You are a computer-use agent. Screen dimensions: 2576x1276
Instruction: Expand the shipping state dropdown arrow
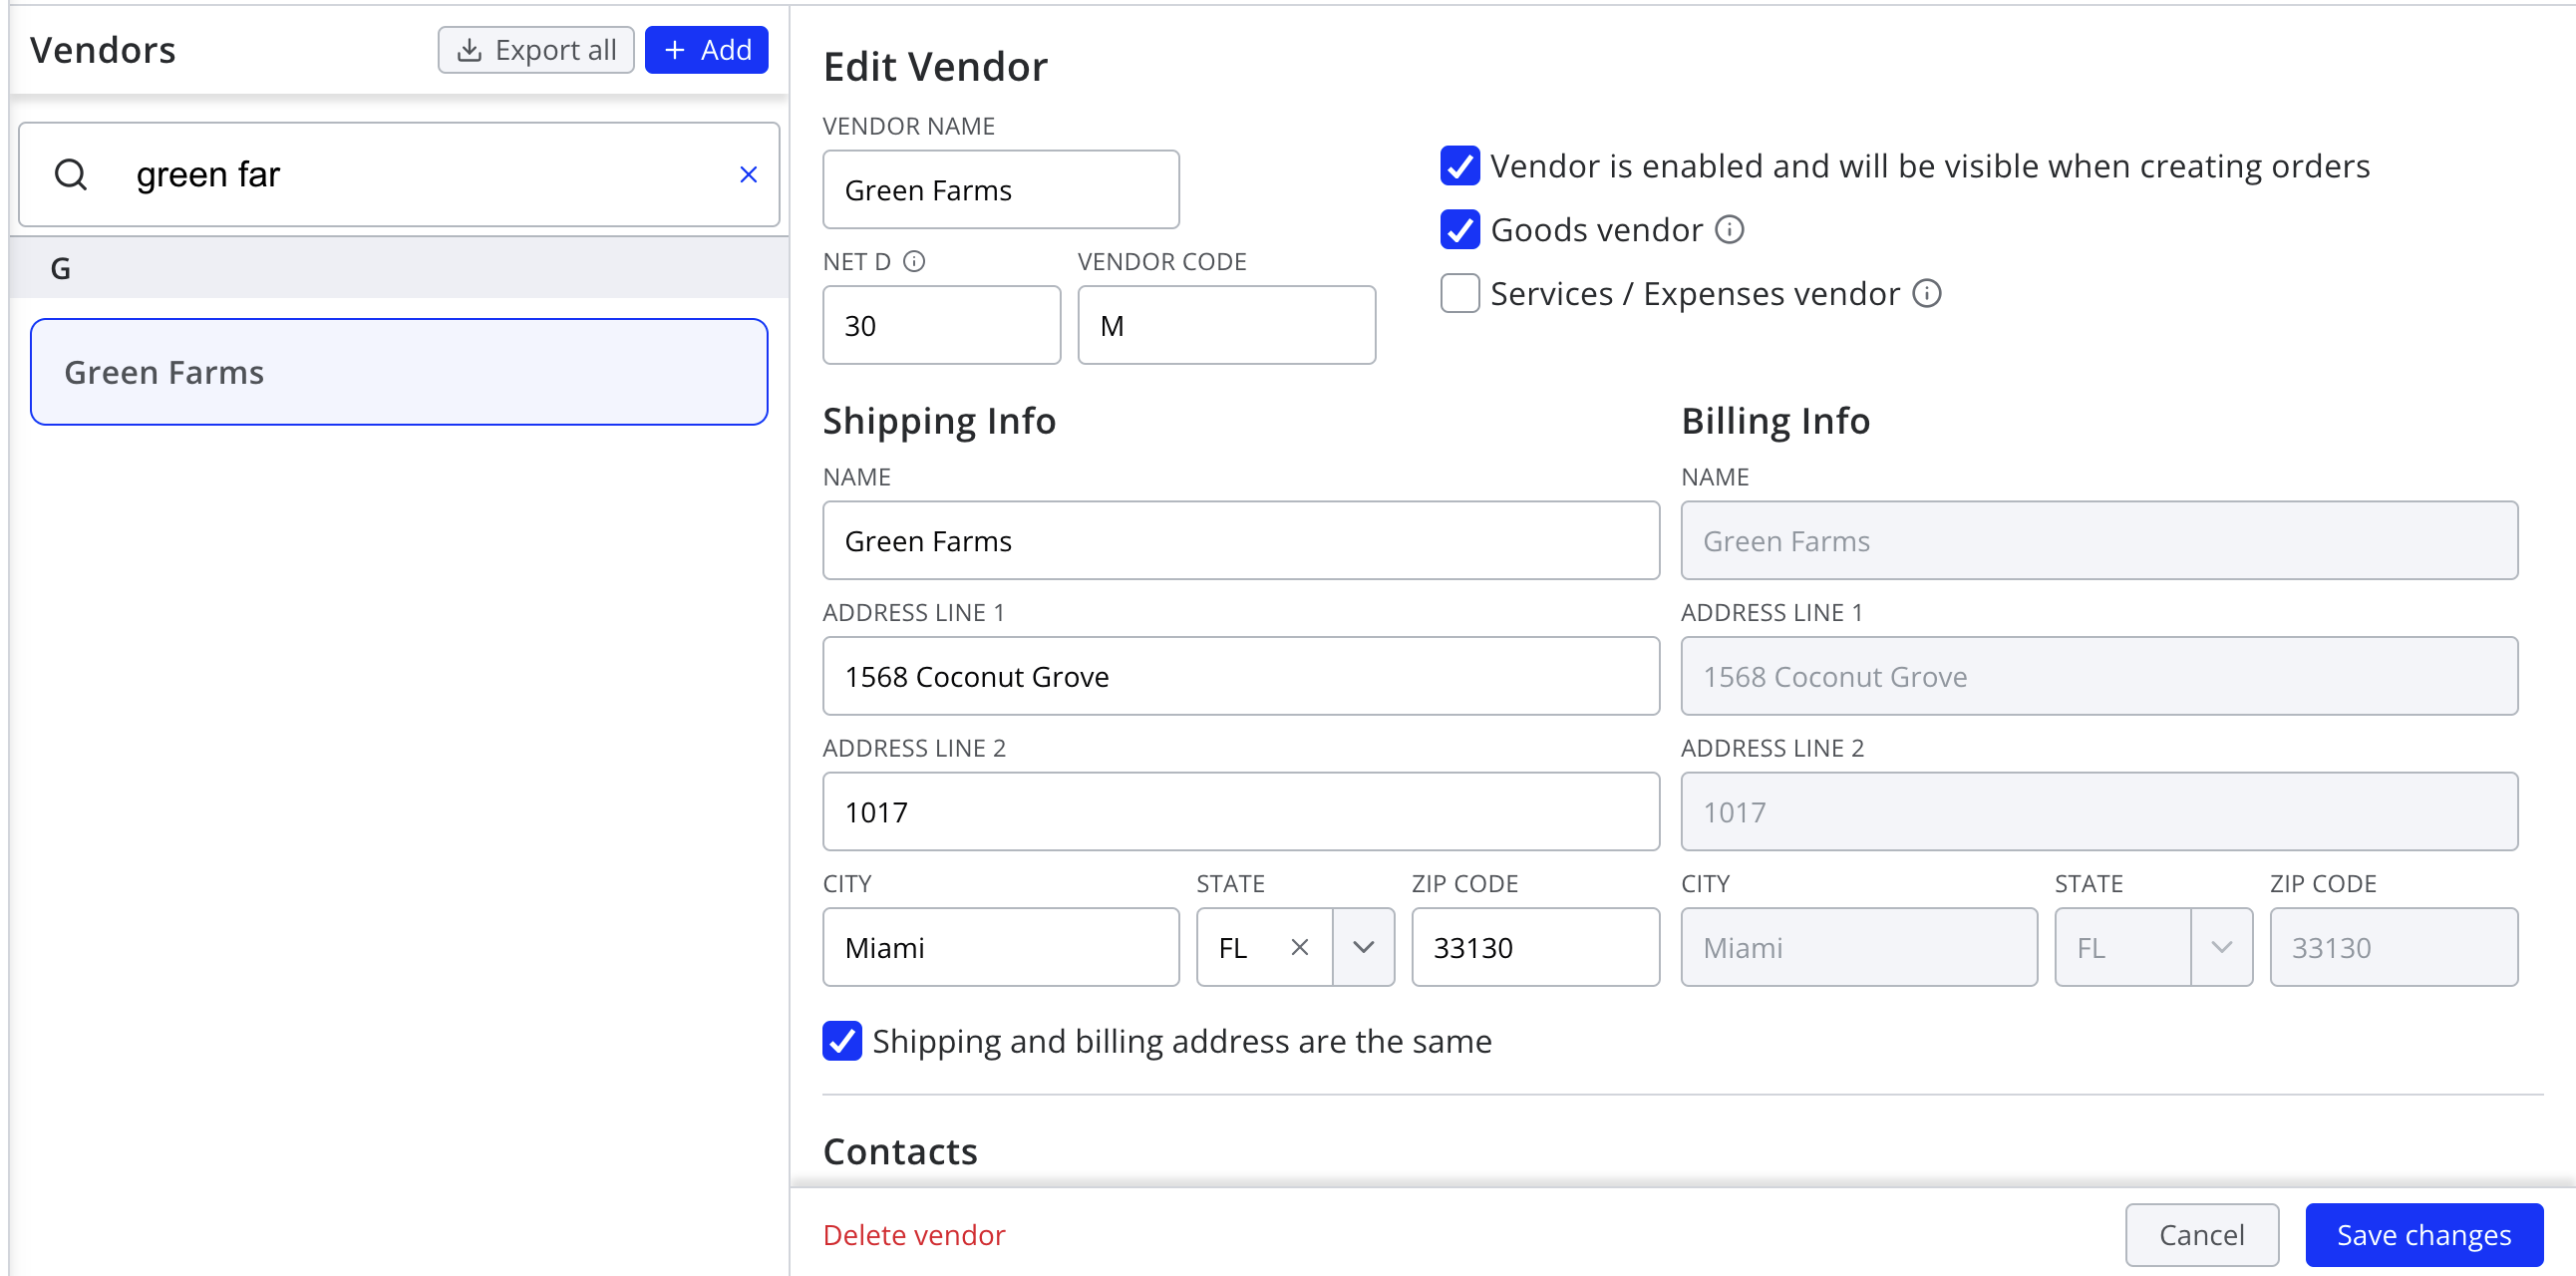point(1364,947)
